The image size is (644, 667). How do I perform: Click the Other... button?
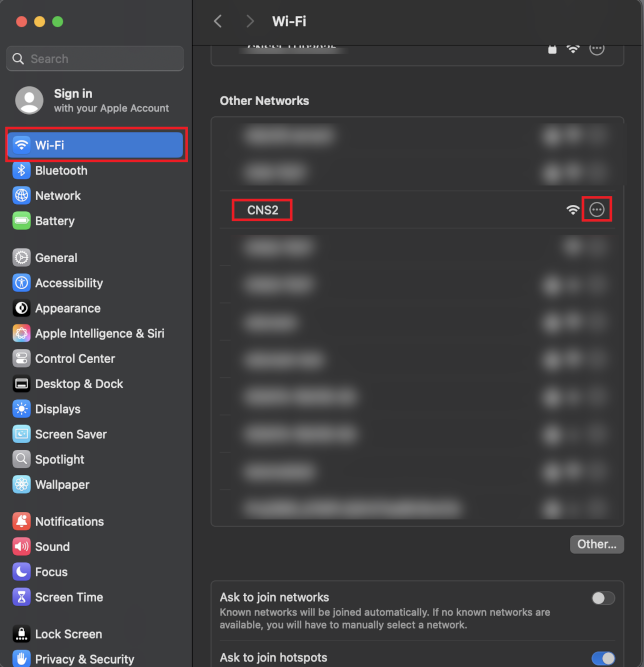pyautogui.click(x=597, y=544)
